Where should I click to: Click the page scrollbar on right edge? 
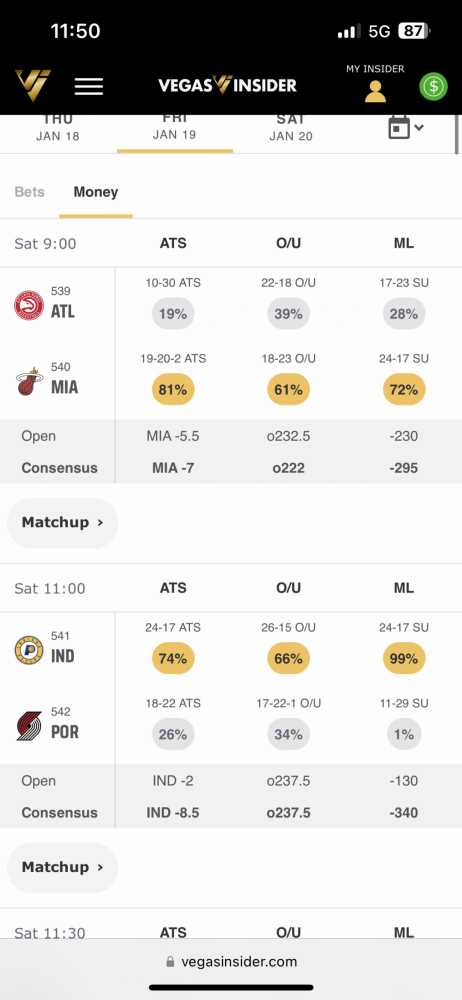coord(457,135)
